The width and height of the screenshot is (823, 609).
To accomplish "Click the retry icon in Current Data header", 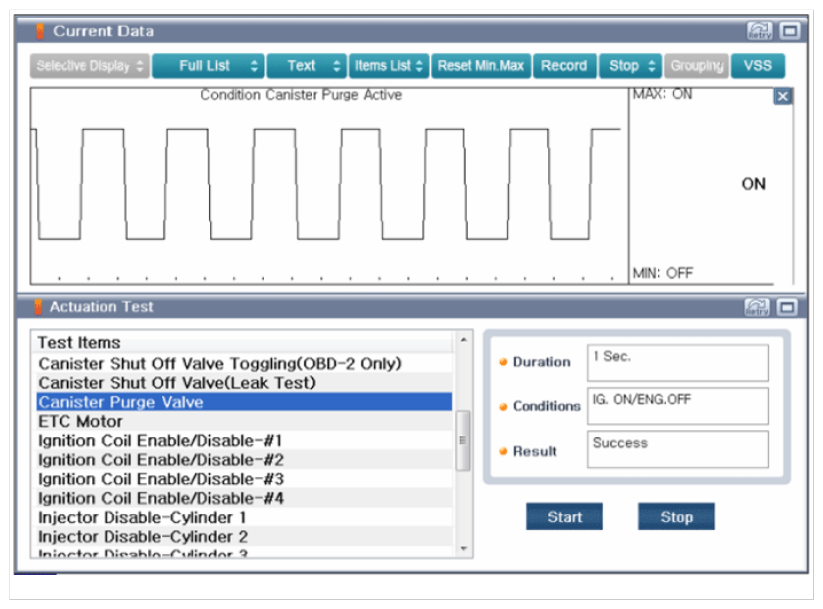I will [x=759, y=31].
